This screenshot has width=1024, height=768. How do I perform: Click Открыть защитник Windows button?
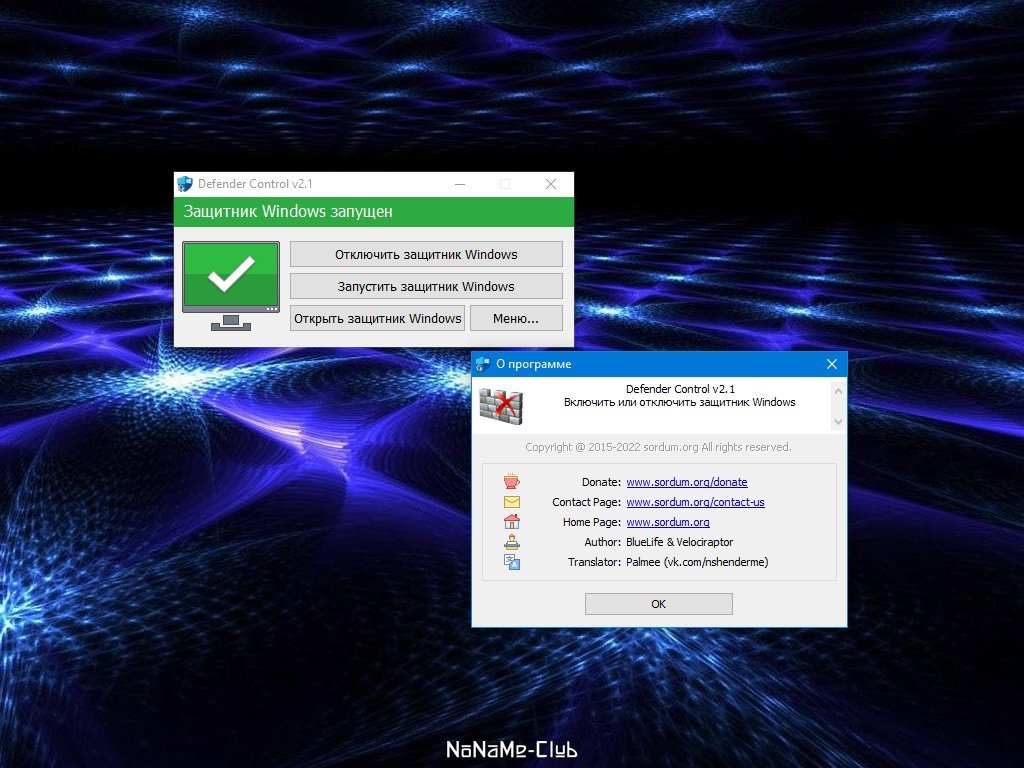pos(377,318)
